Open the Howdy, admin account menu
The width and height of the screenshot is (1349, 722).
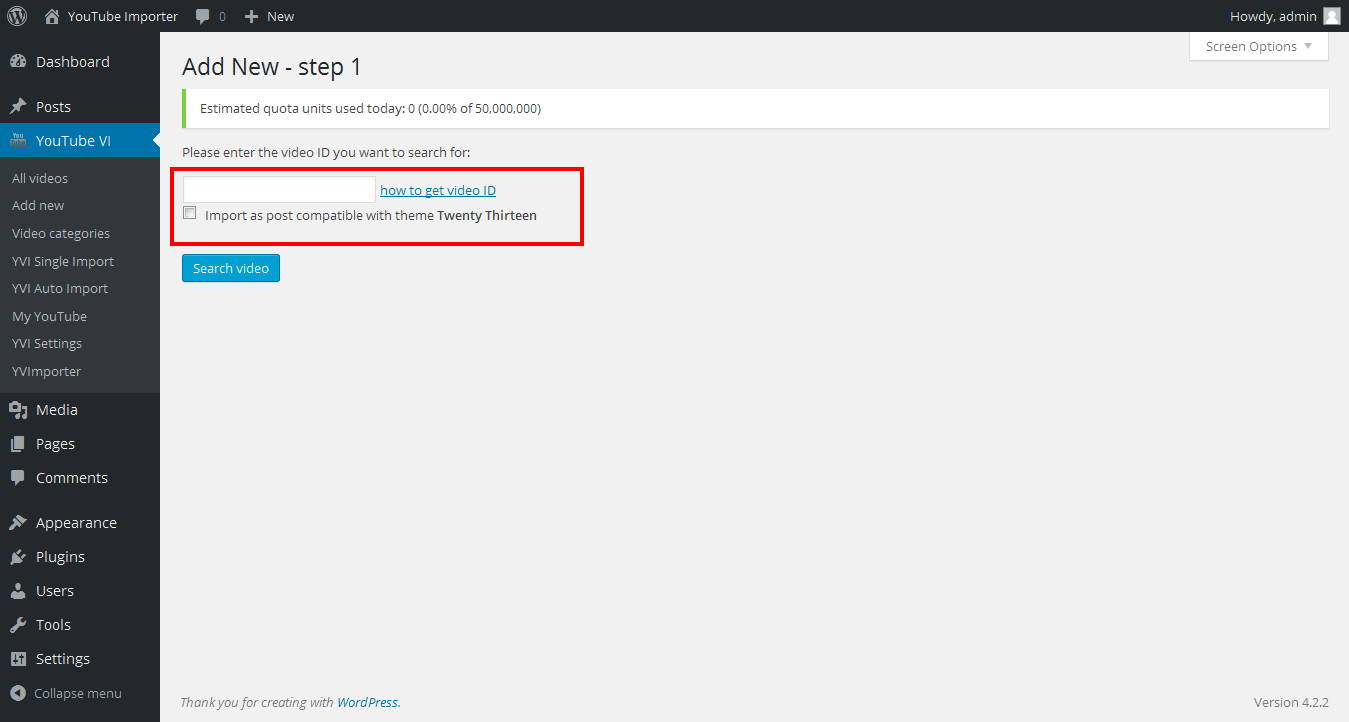[1273, 16]
